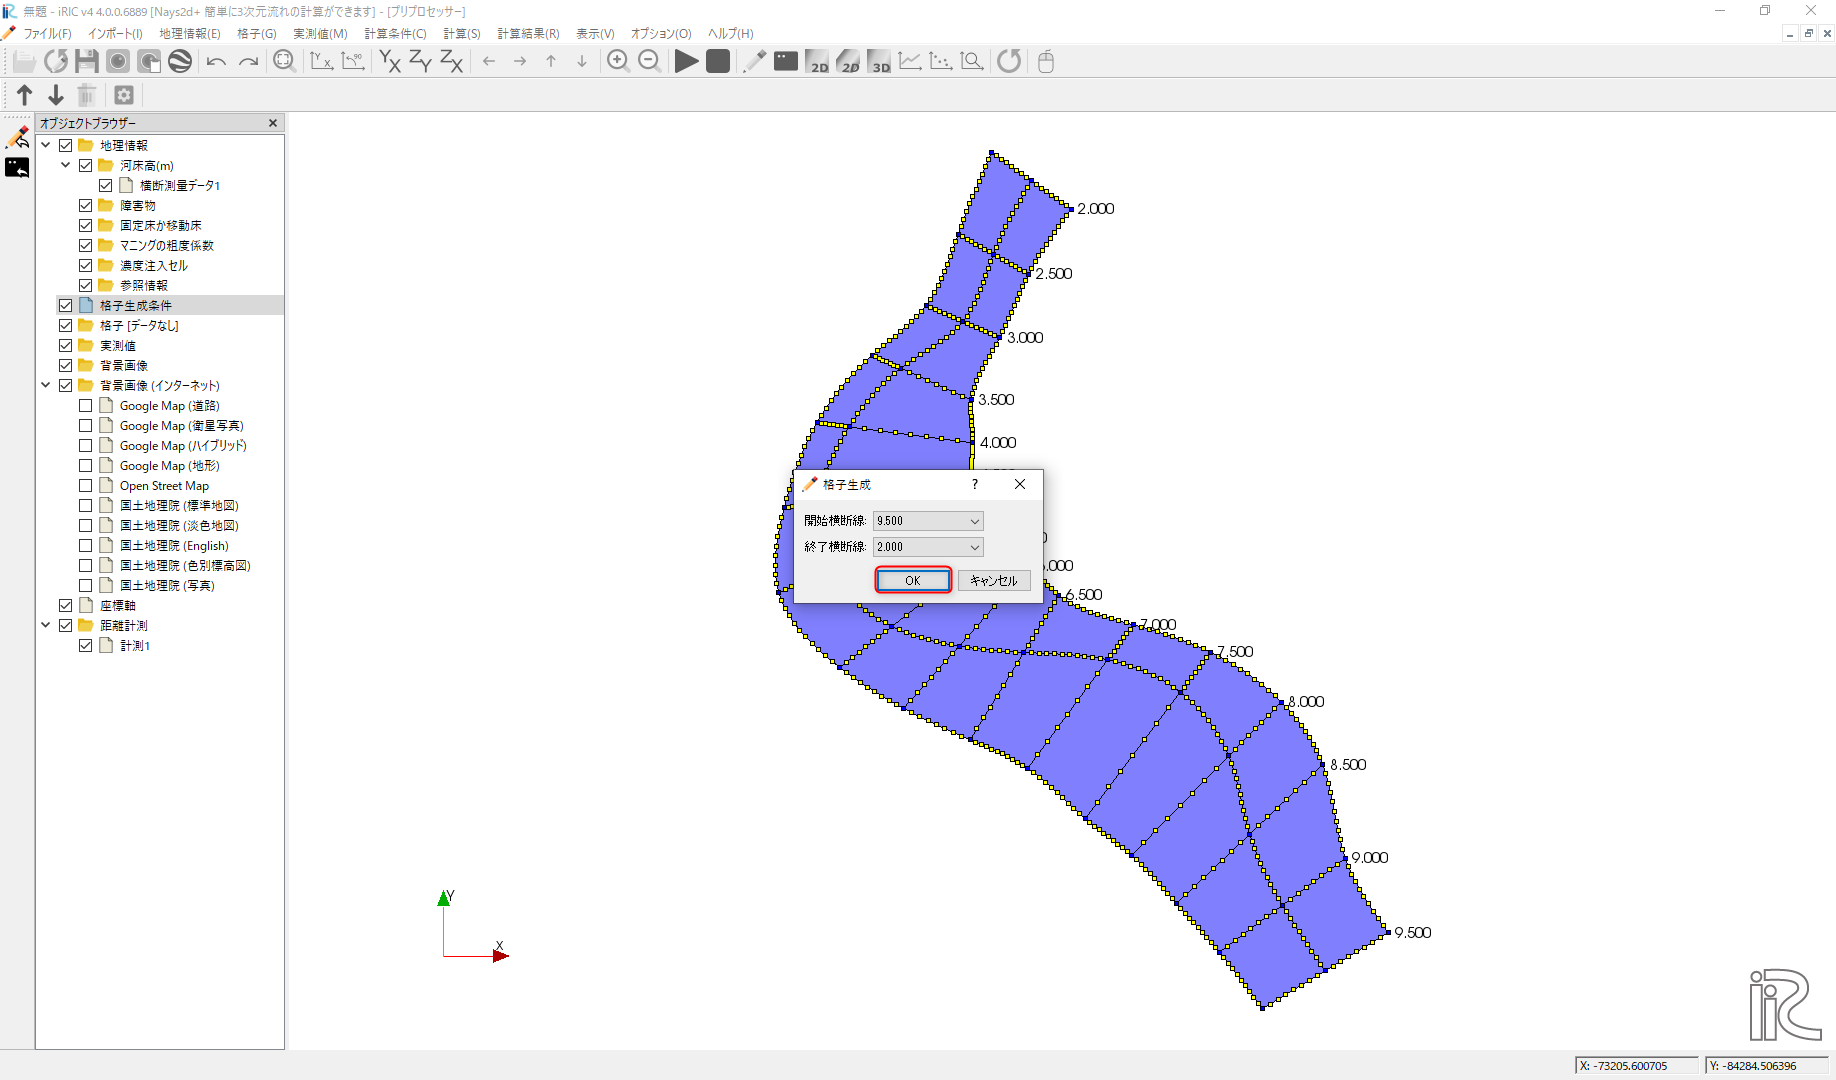The image size is (1836, 1080).
Task: Undo the last action
Action: tap(216, 61)
